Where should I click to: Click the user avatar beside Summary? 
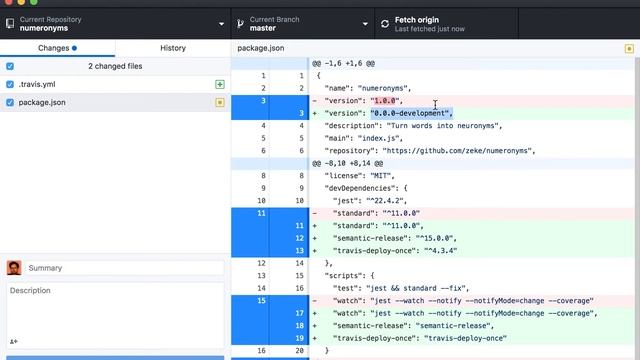coord(14,268)
